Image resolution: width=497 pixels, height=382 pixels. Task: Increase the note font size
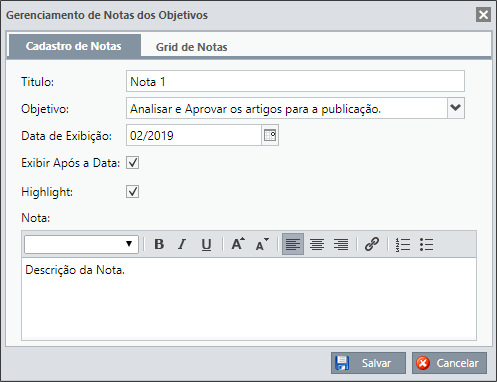tap(238, 244)
